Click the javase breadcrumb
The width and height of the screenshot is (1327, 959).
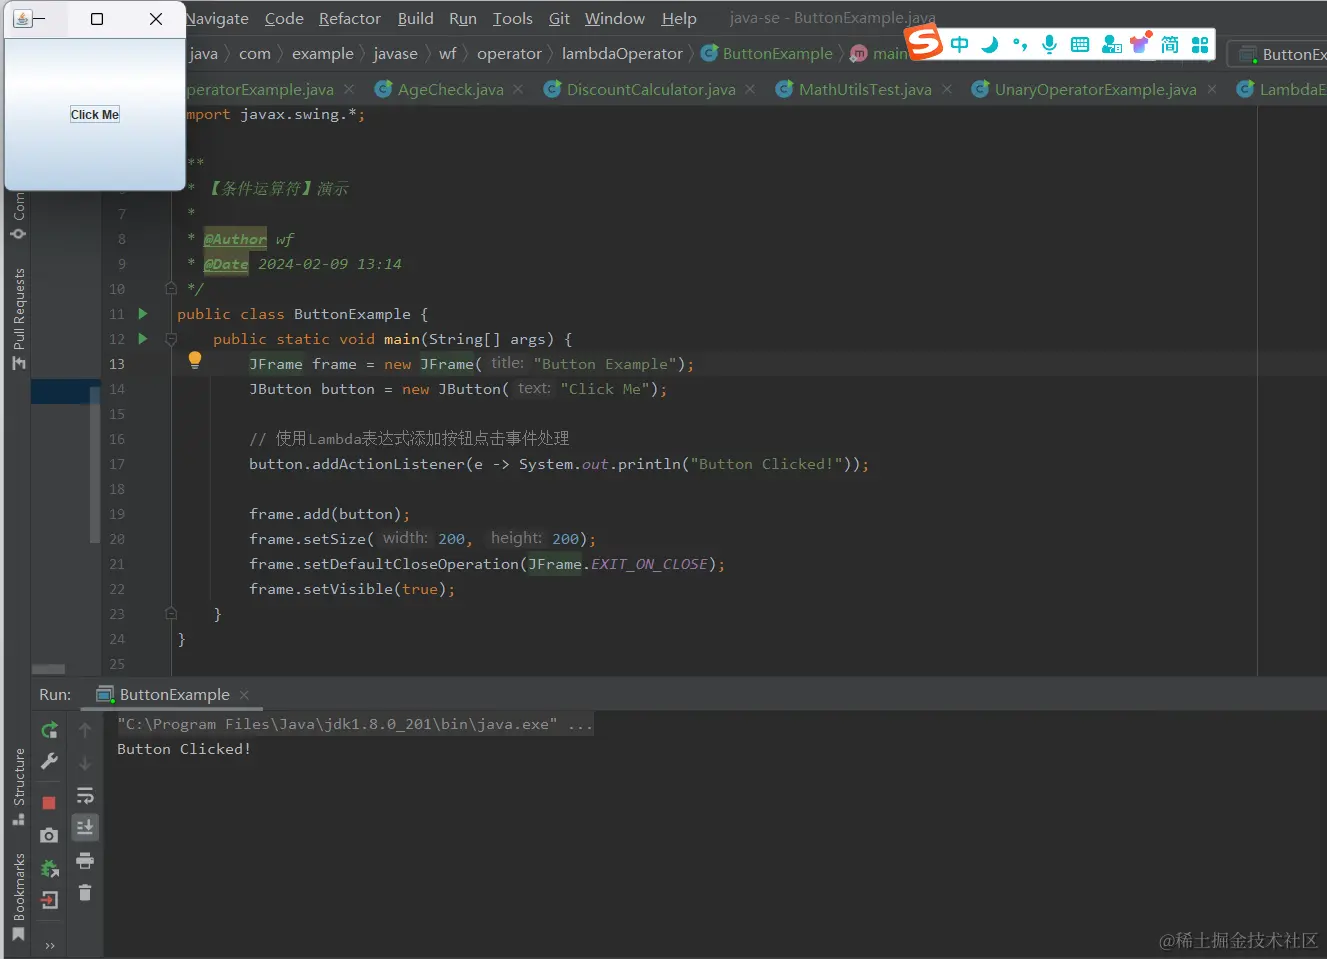click(395, 54)
